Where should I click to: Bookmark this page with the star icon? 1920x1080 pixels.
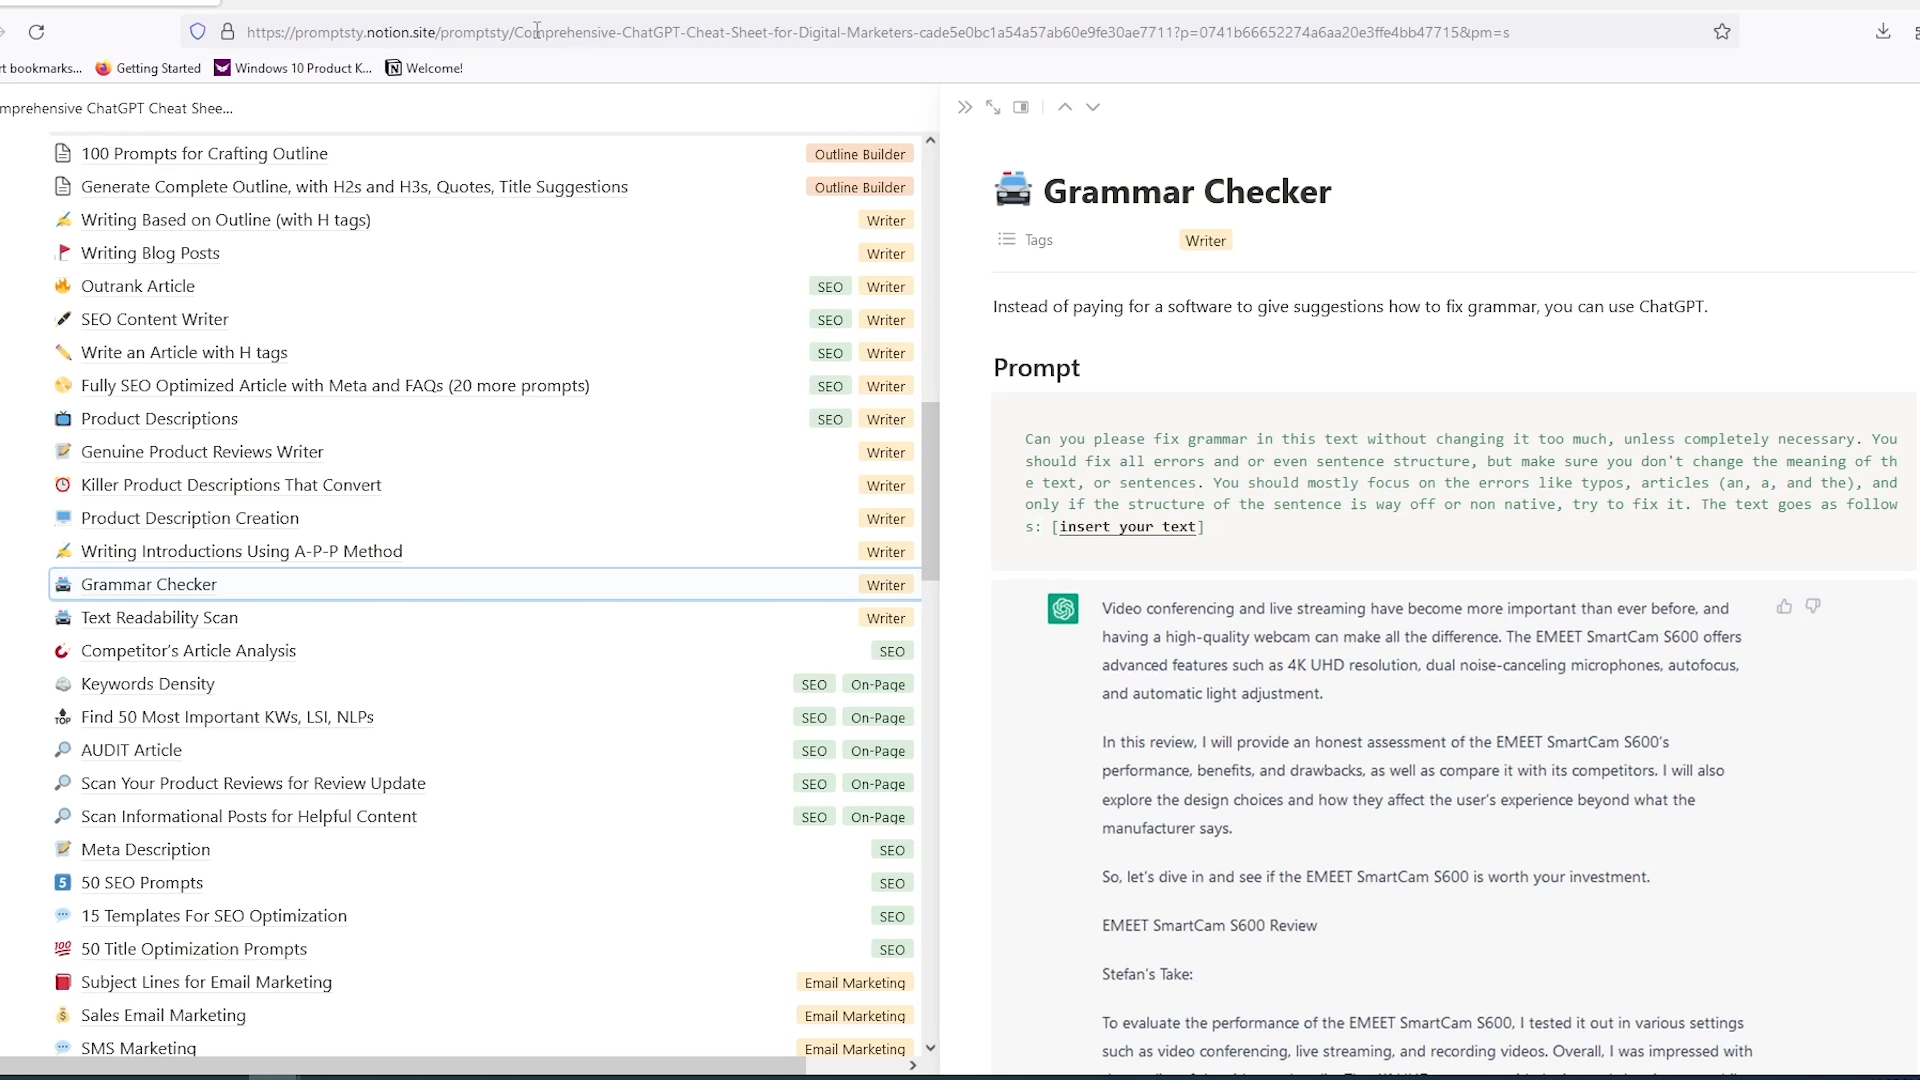[1723, 31]
